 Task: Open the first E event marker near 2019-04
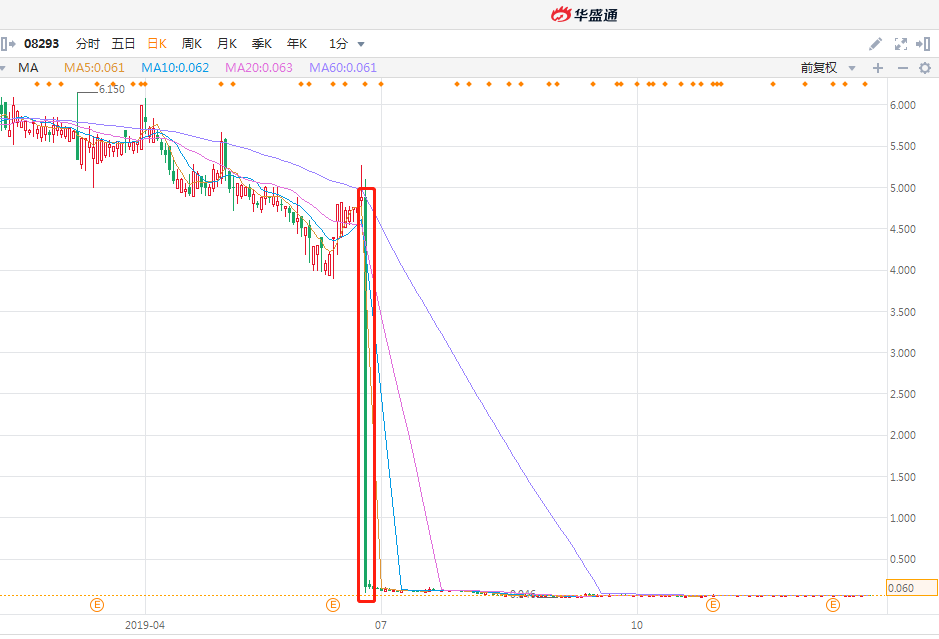97,605
